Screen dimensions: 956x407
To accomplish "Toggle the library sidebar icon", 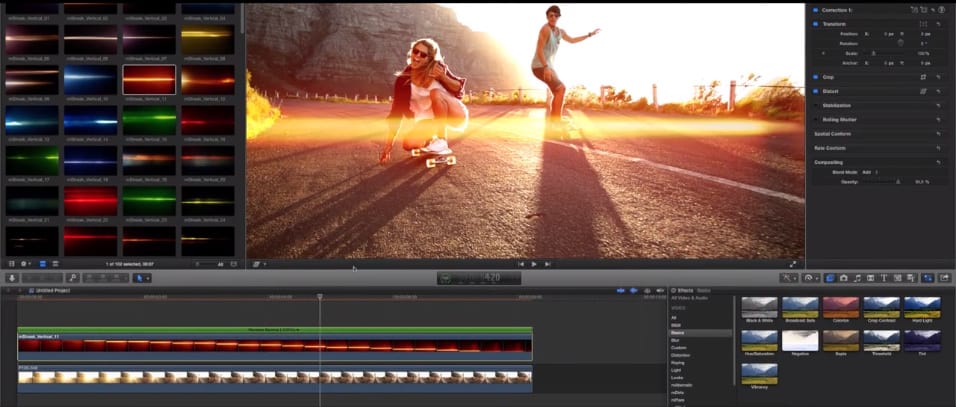I will pos(11,264).
